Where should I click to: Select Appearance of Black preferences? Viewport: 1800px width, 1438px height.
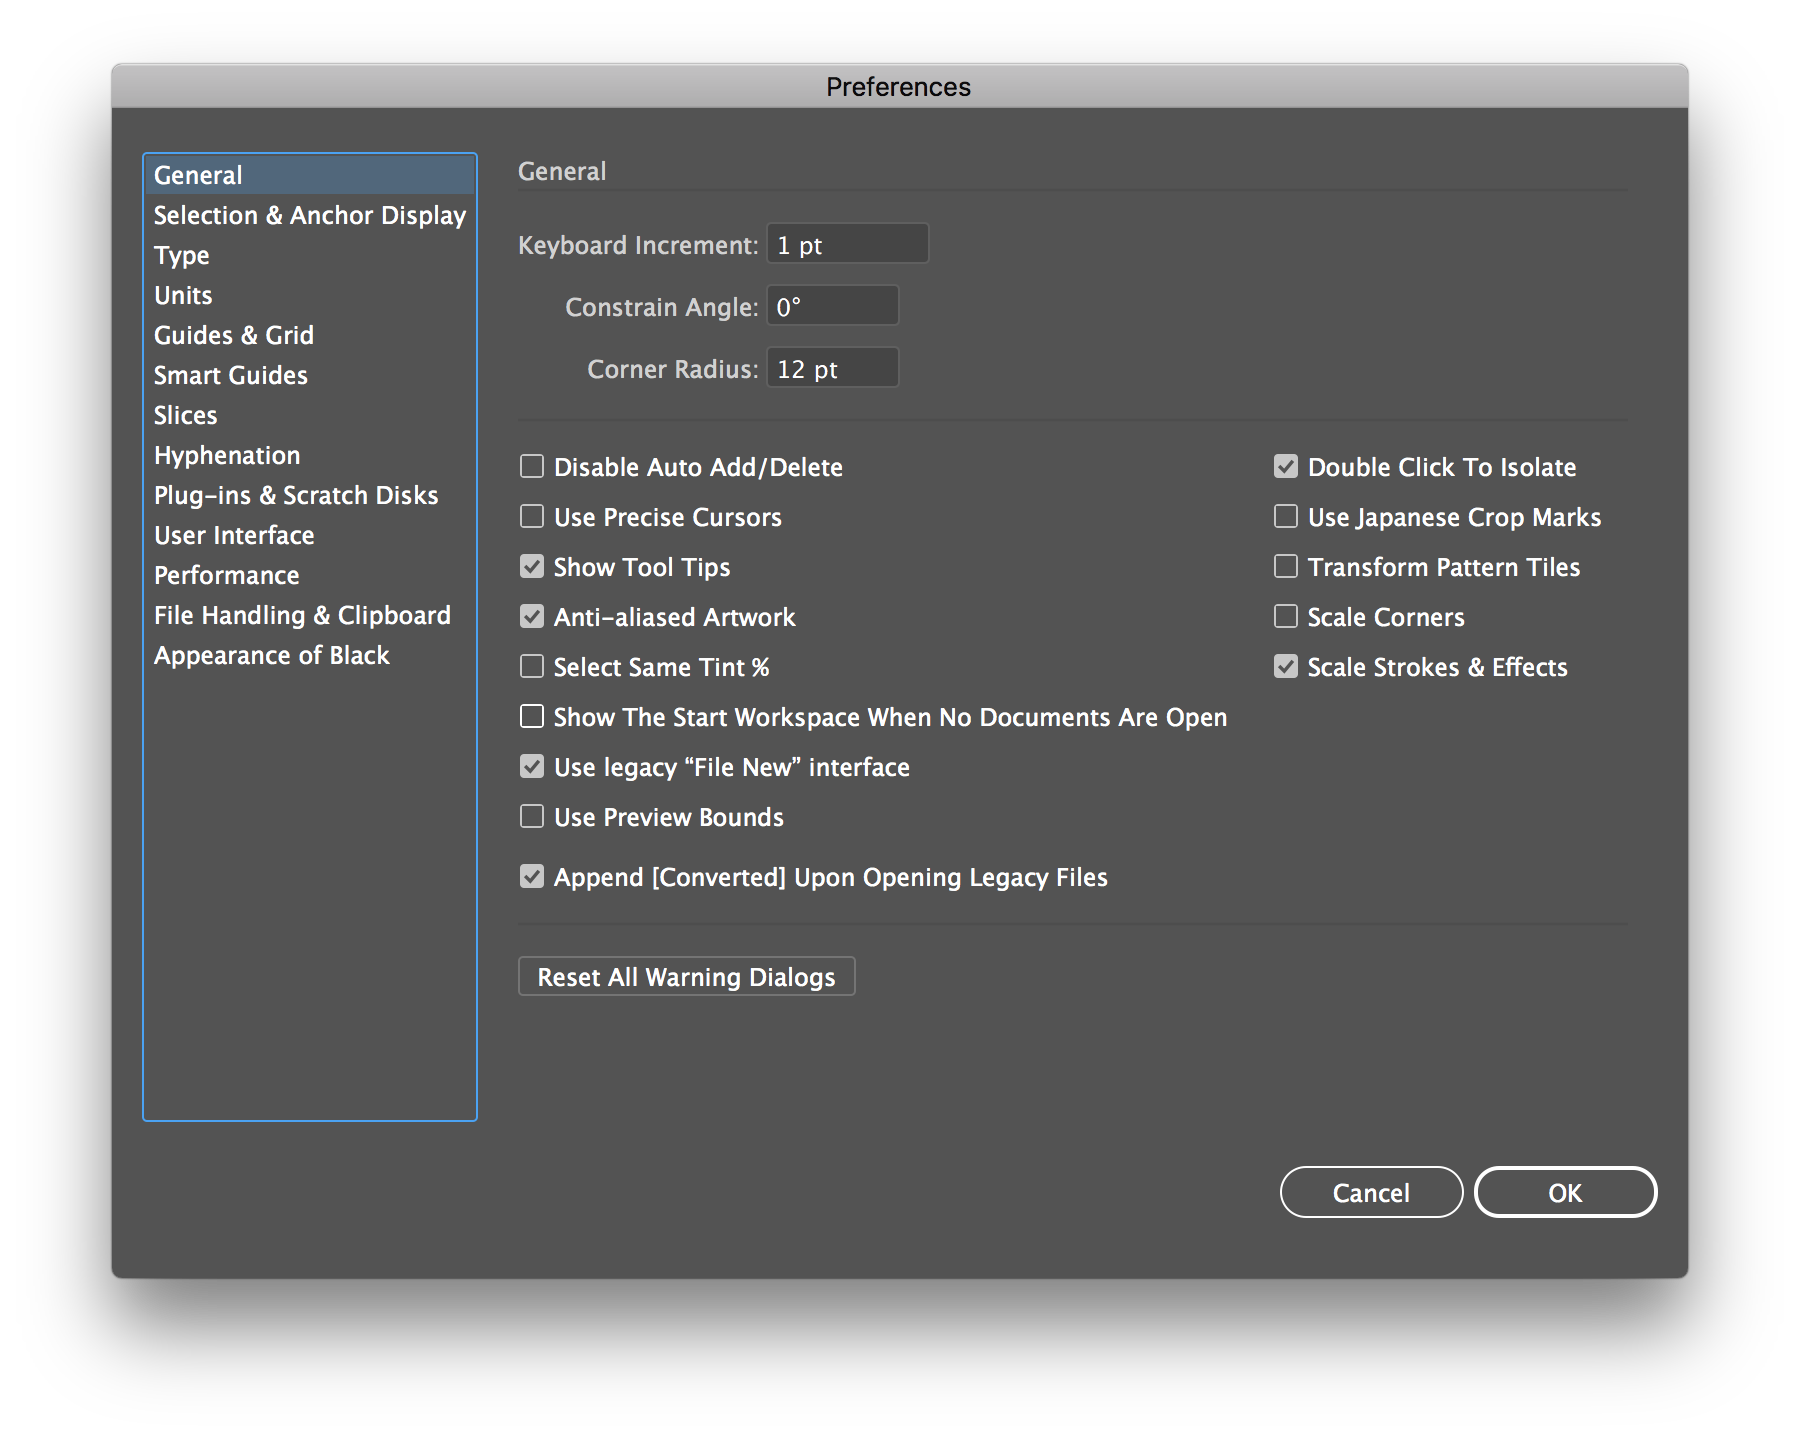(310, 655)
